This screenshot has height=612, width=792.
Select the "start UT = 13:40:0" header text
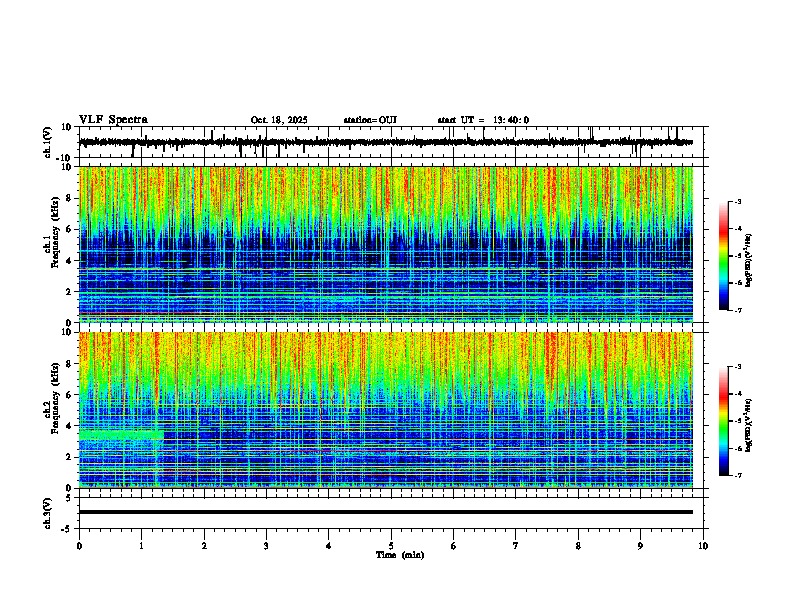(483, 120)
